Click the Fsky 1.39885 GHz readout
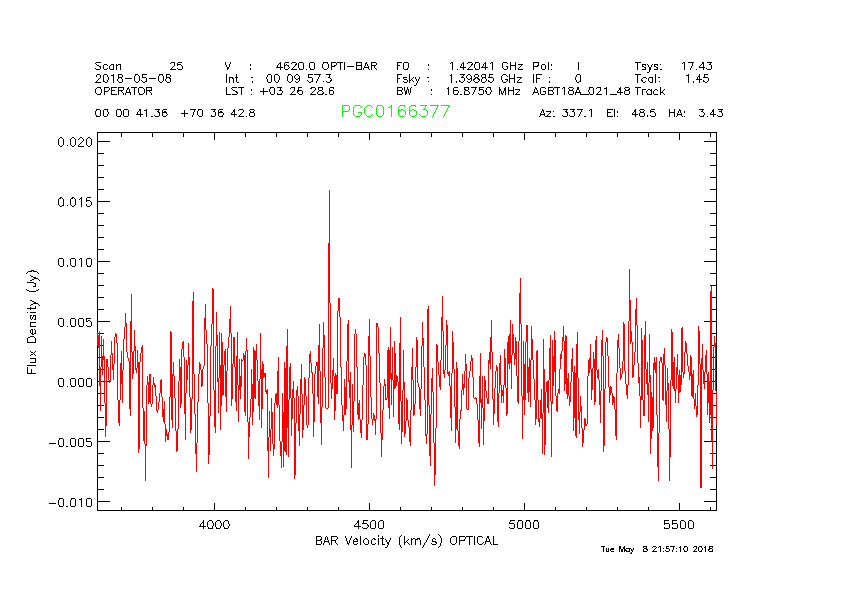Viewport: 842px width, 595px height. coord(459,78)
